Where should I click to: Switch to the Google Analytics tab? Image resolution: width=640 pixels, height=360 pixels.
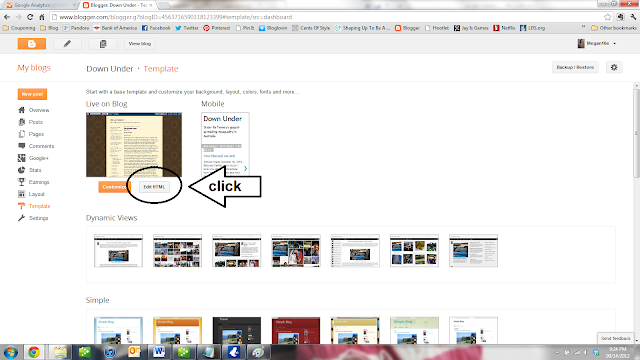[39, 5]
